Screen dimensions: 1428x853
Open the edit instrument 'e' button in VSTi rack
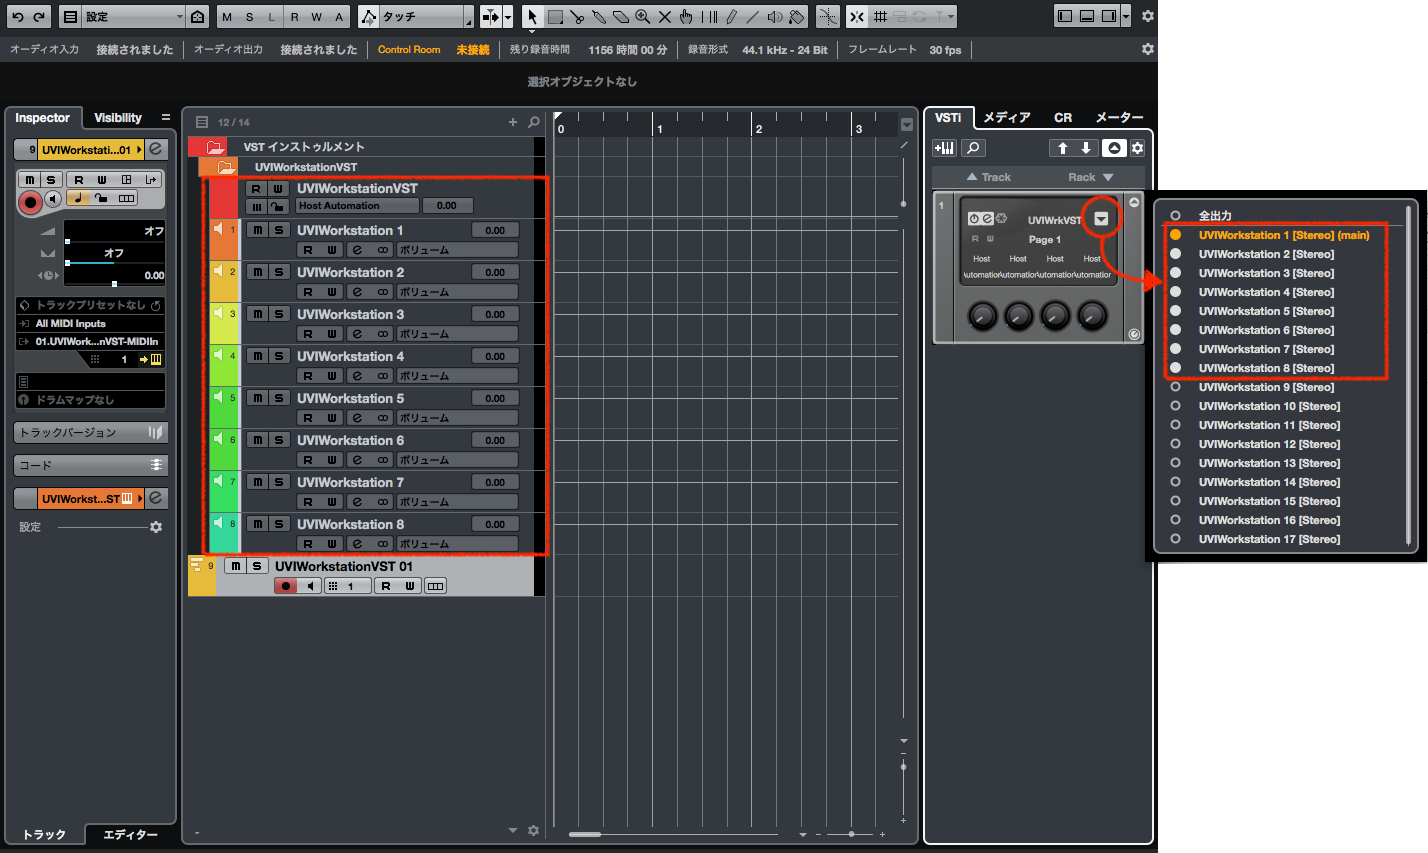[987, 218]
